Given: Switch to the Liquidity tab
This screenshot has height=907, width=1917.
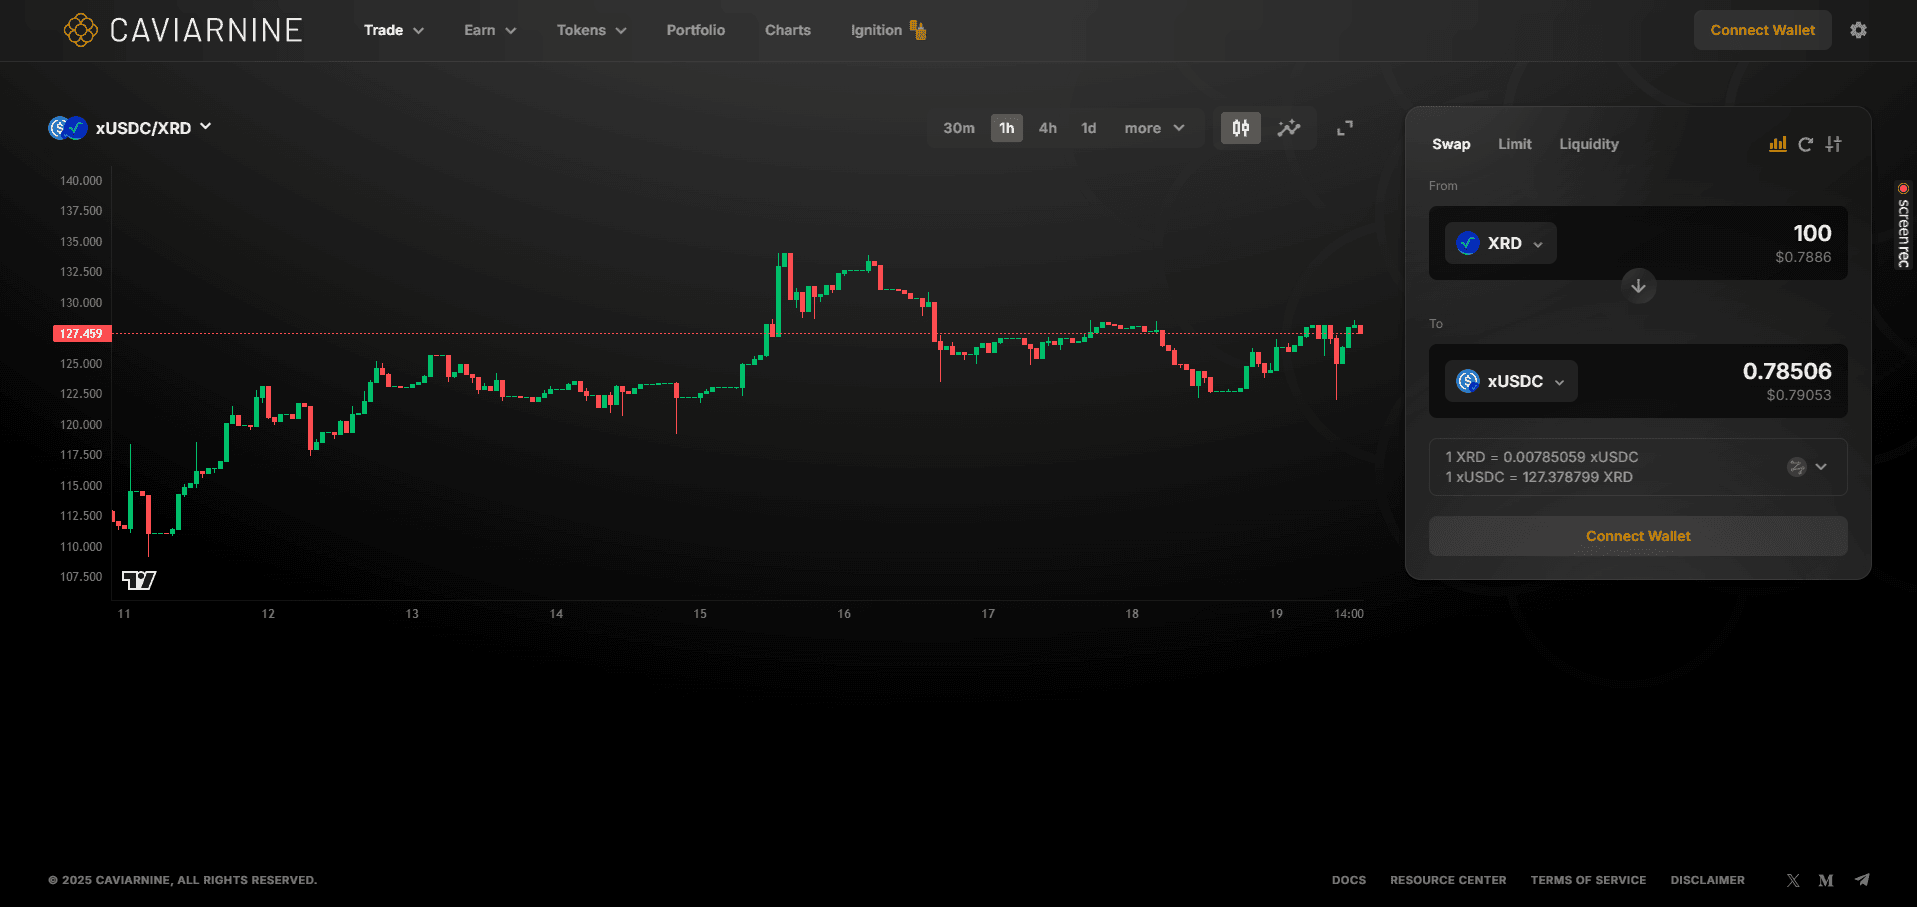Looking at the screenshot, I should [x=1589, y=144].
